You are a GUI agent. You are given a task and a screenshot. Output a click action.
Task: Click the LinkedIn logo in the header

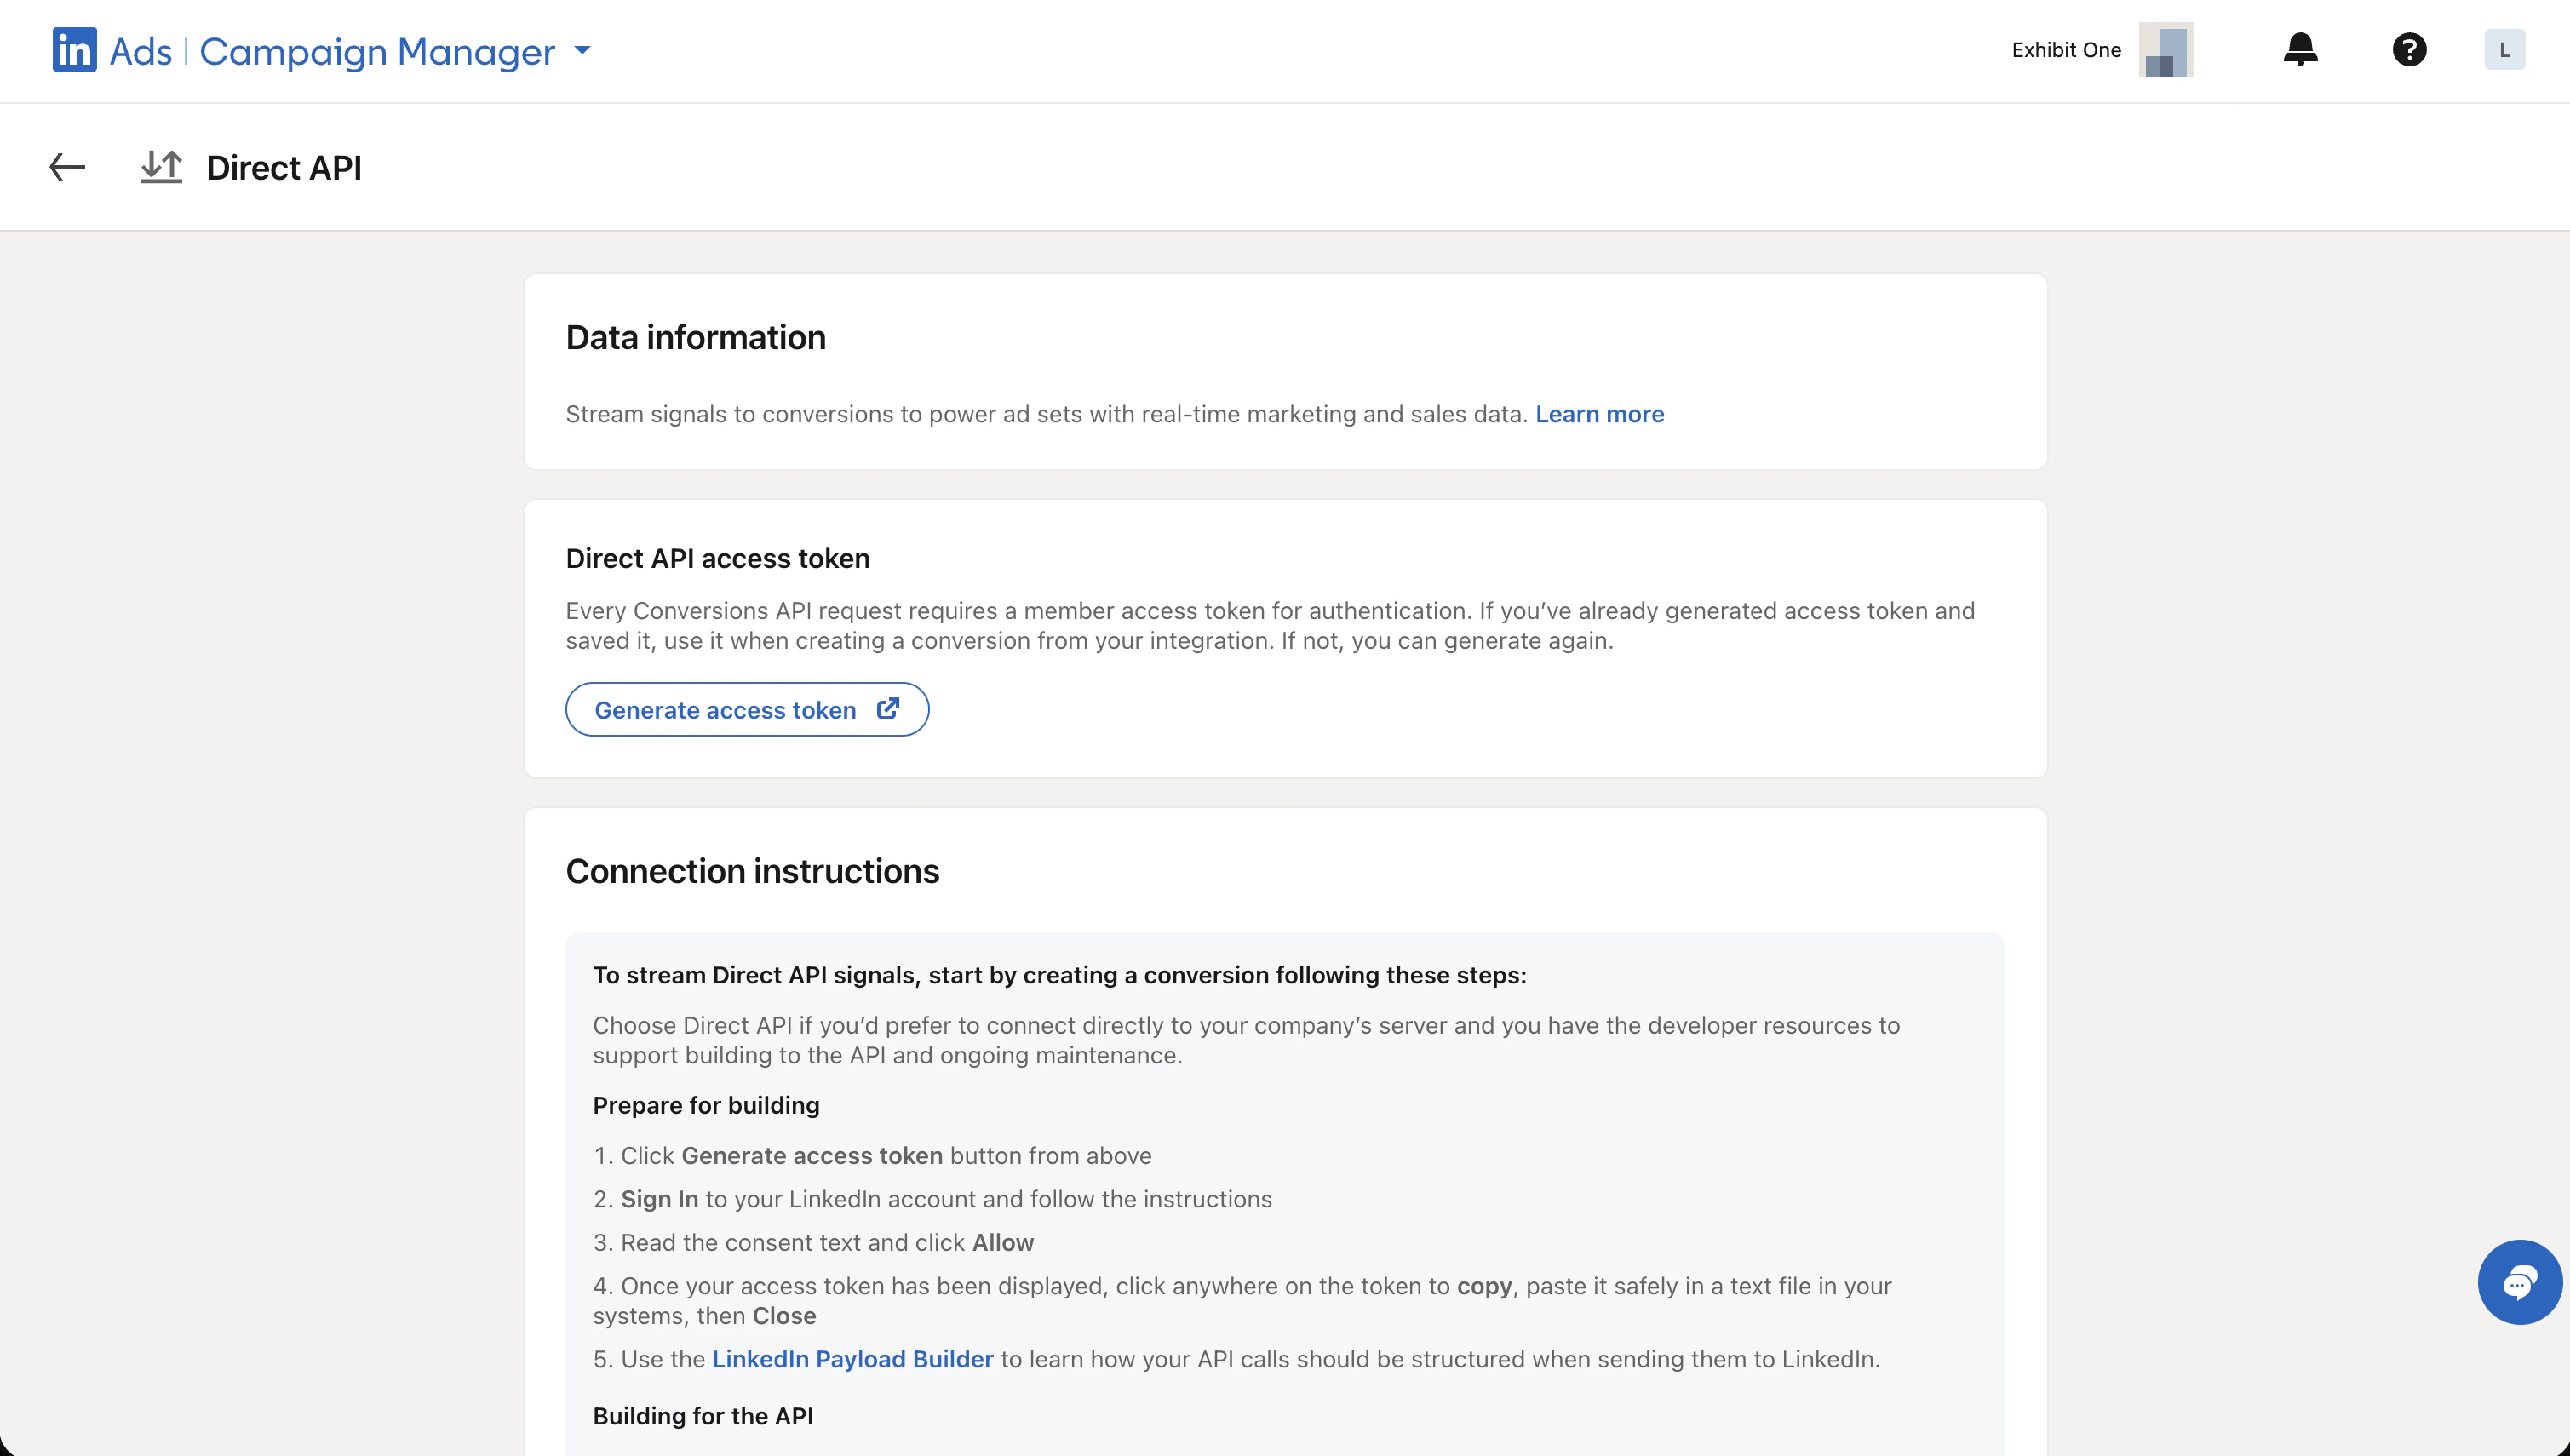point(74,50)
